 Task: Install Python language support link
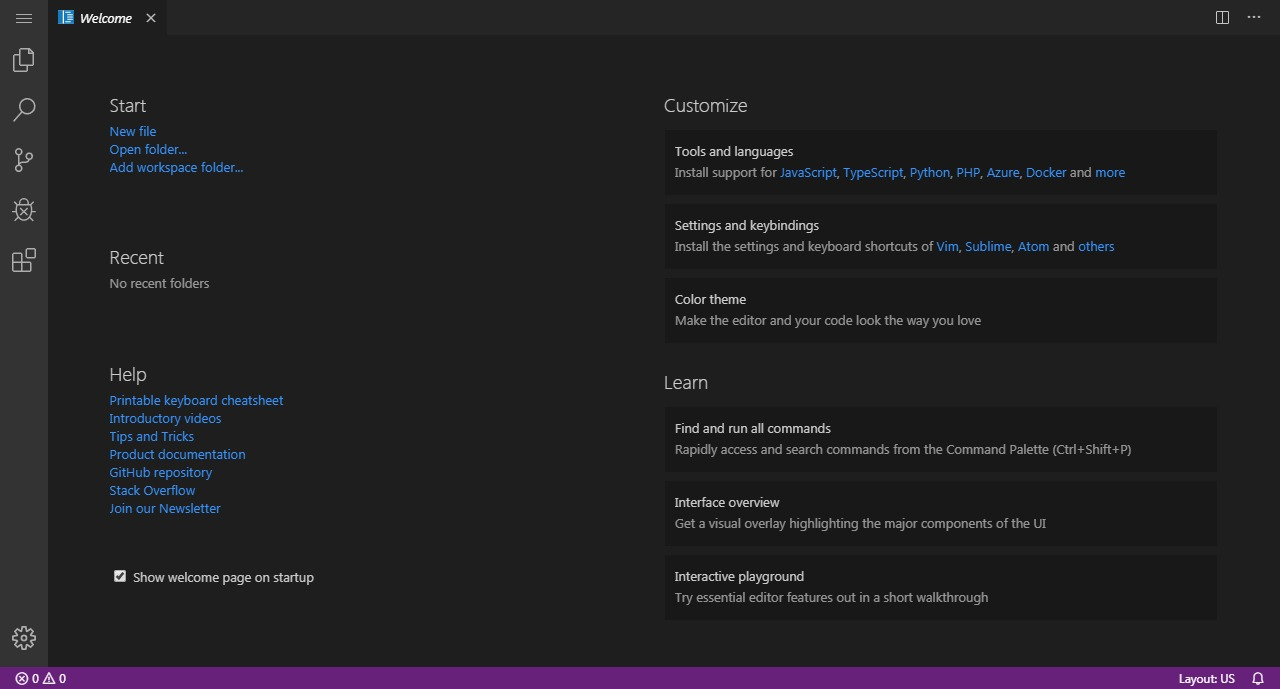point(929,172)
